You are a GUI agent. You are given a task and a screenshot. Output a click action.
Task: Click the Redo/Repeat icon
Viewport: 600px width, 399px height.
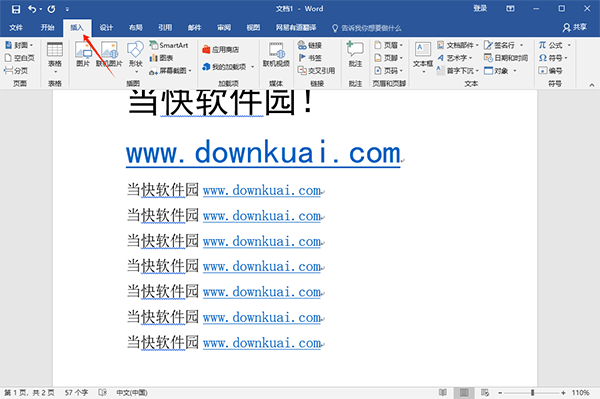51,9
